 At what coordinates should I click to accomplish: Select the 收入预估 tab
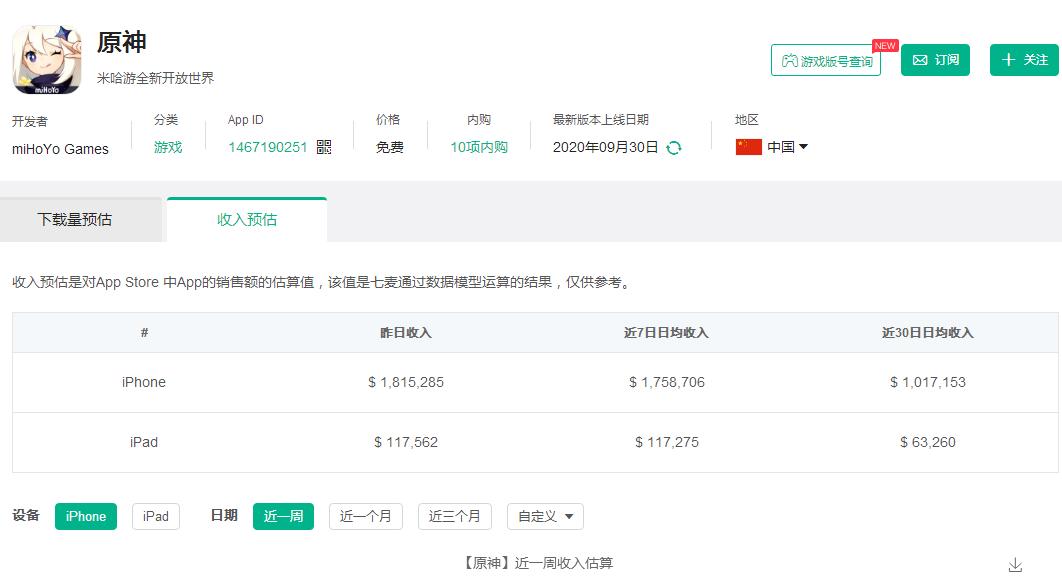(247, 220)
